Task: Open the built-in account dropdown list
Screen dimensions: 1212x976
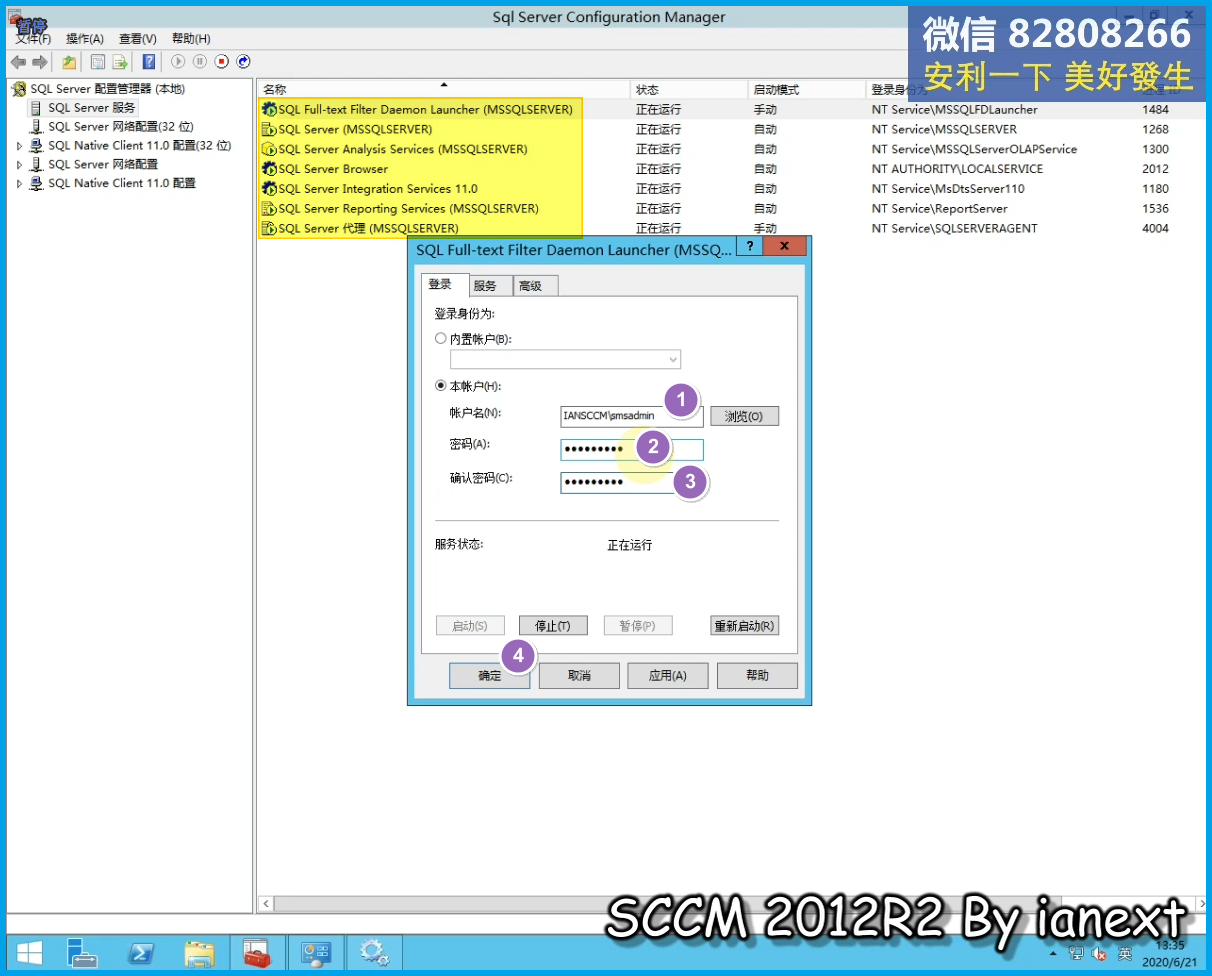Action: (x=673, y=359)
